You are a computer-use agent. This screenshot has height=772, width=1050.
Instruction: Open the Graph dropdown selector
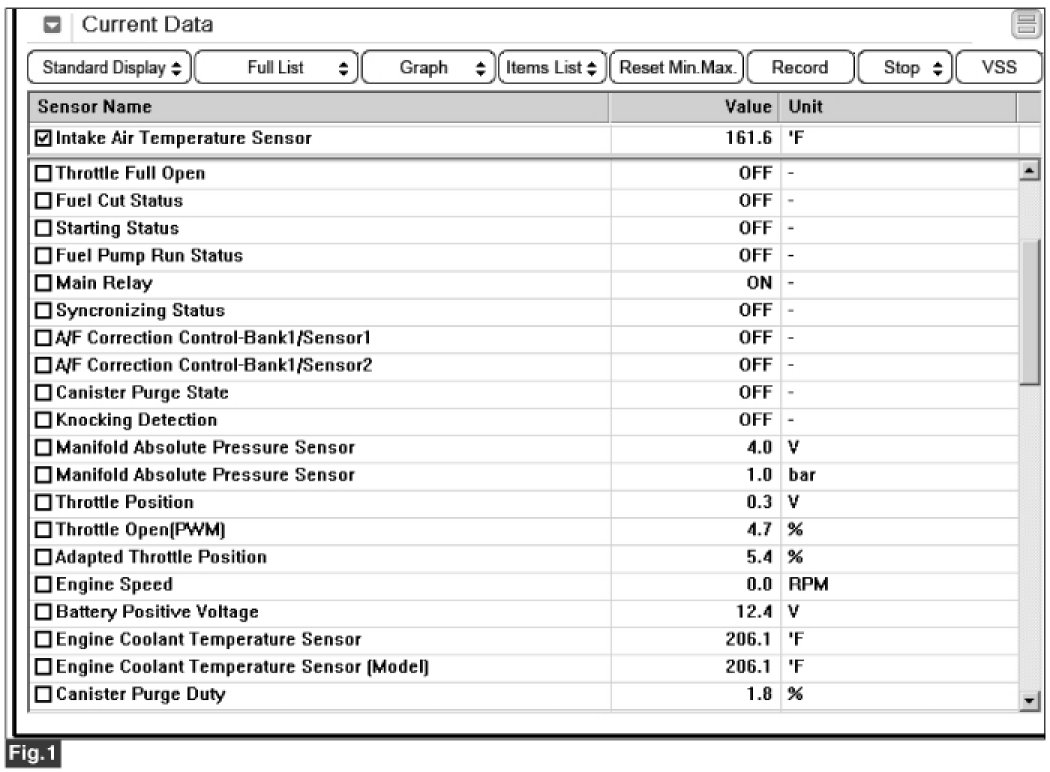click(427, 68)
